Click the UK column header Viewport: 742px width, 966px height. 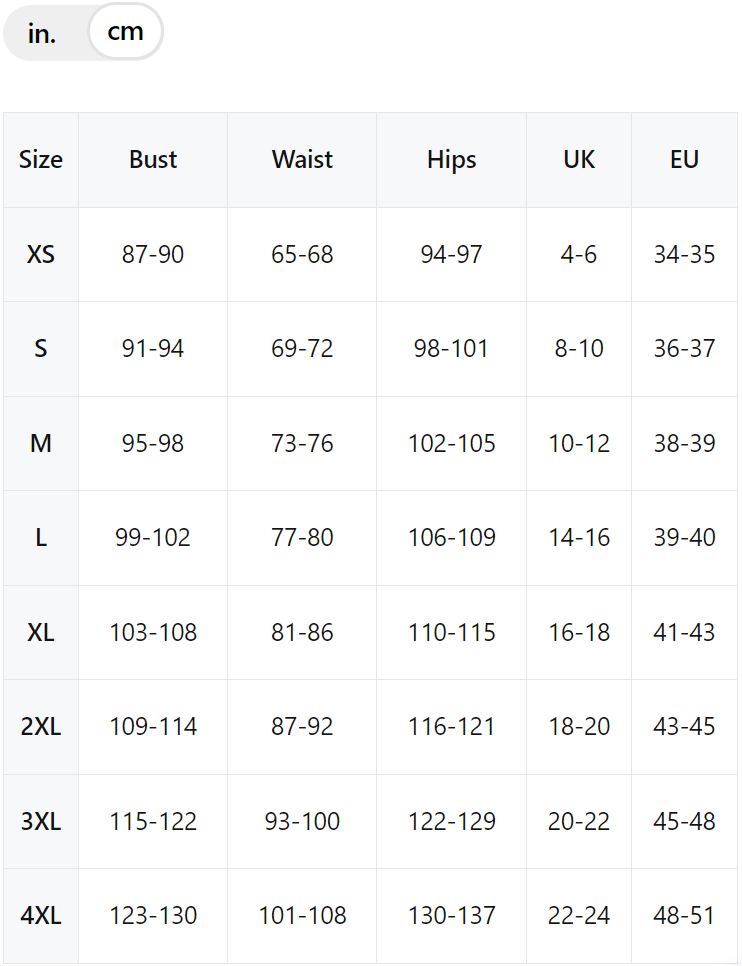pyautogui.click(x=579, y=160)
